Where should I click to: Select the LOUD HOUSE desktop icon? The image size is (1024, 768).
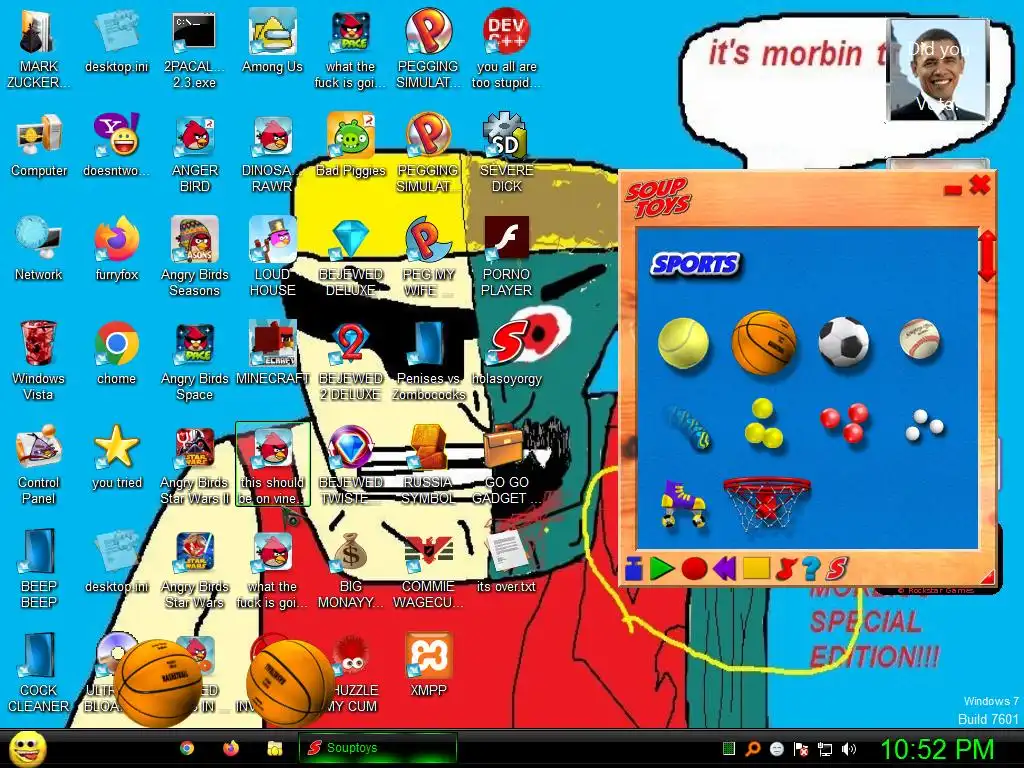click(272, 257)
